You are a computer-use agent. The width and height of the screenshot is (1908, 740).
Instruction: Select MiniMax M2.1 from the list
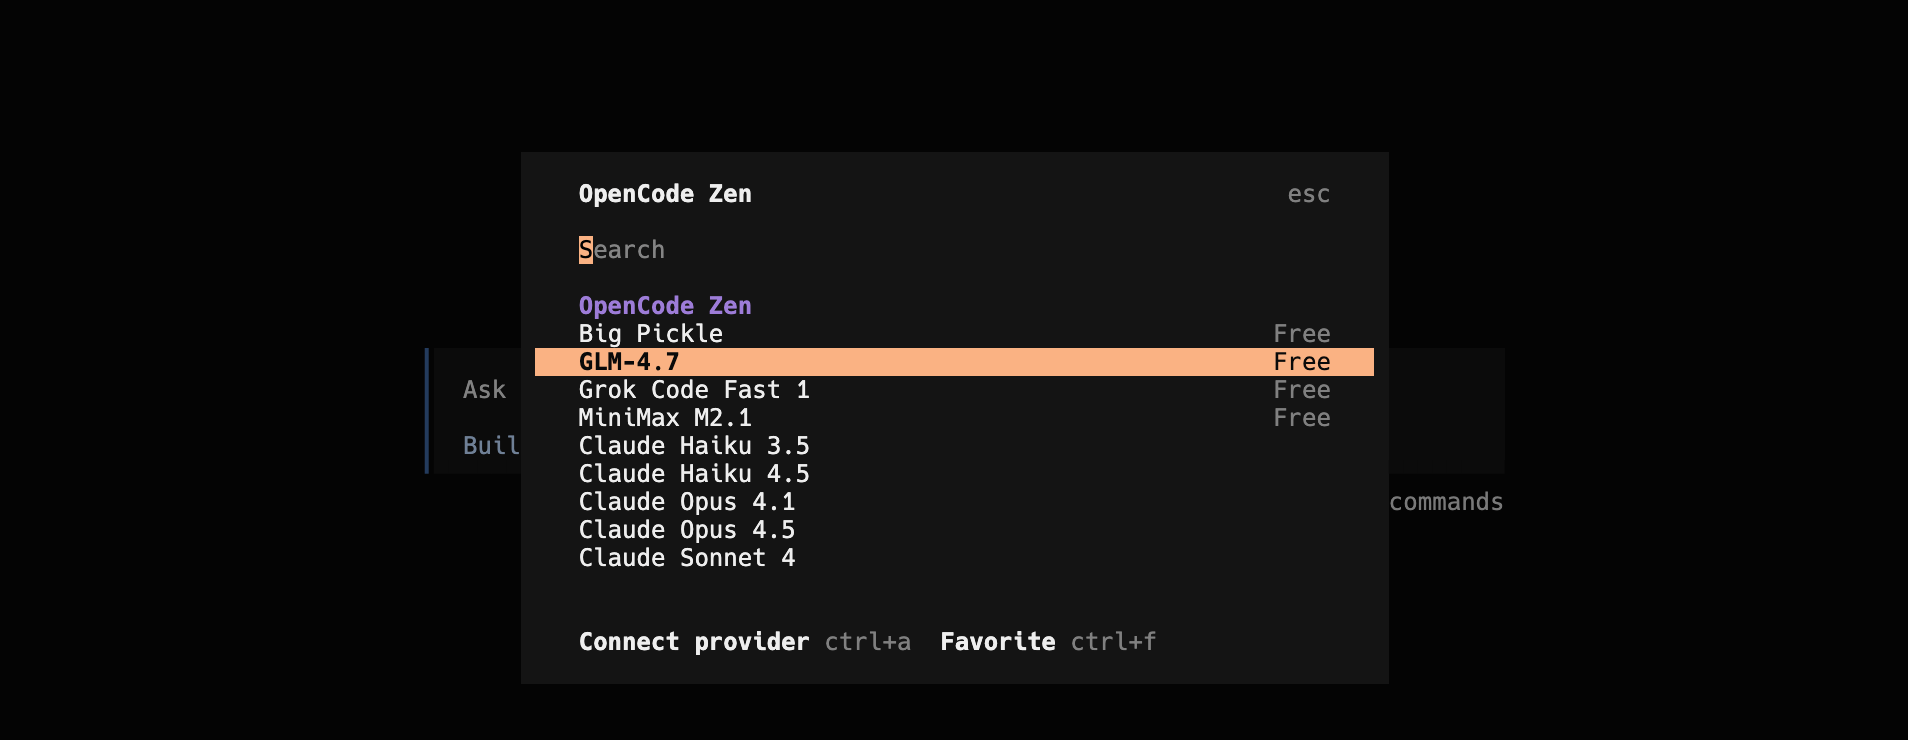click(665, 418)
